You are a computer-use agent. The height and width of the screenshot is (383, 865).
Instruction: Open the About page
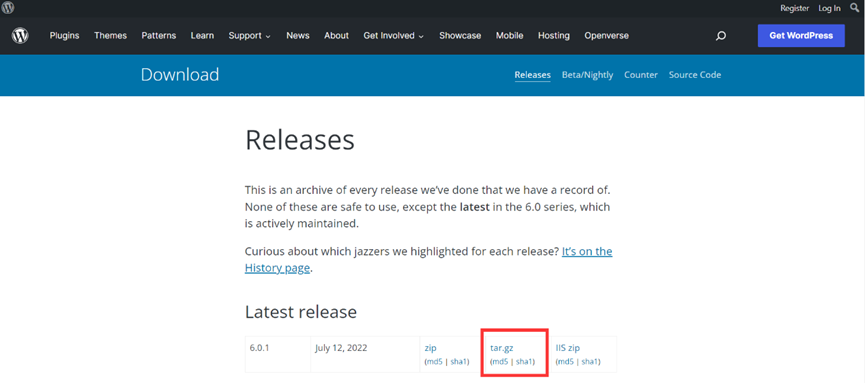click(x=337, y=36)
